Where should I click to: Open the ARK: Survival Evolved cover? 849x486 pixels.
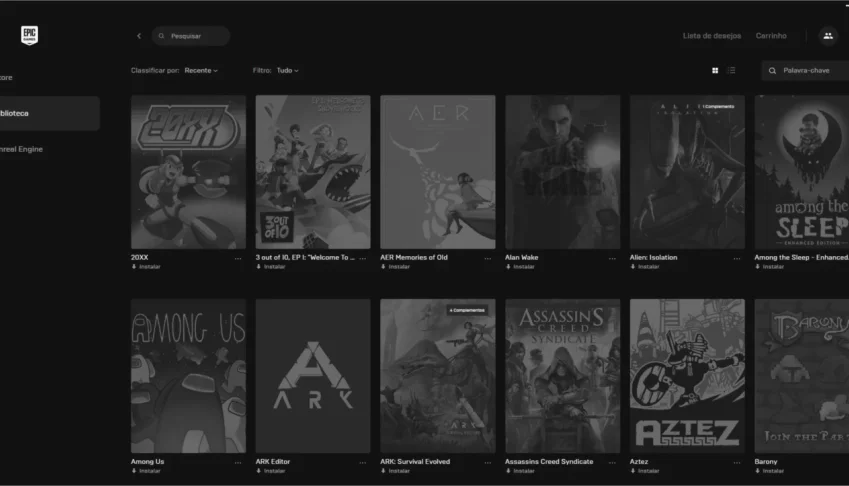[437, 376]
